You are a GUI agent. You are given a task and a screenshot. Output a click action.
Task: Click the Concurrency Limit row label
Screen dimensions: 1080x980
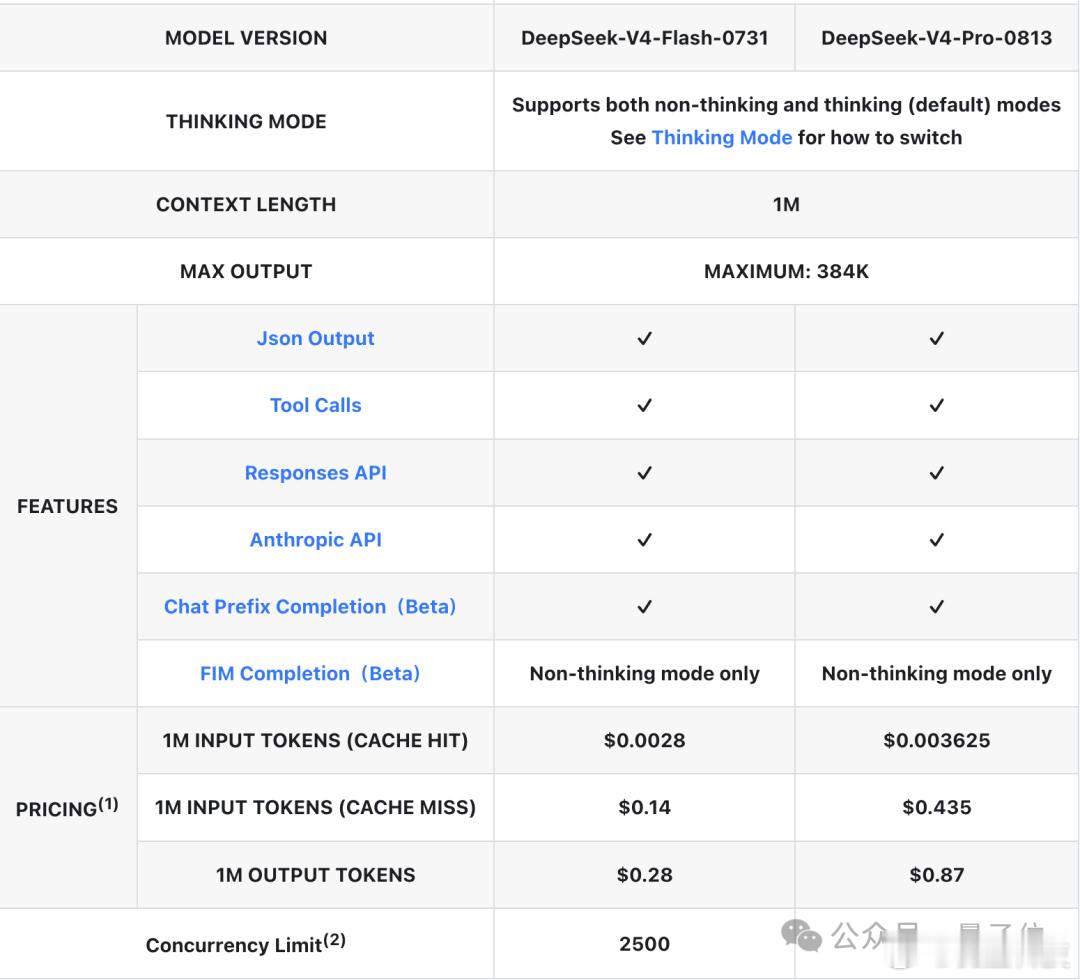[x=246, y=943]
